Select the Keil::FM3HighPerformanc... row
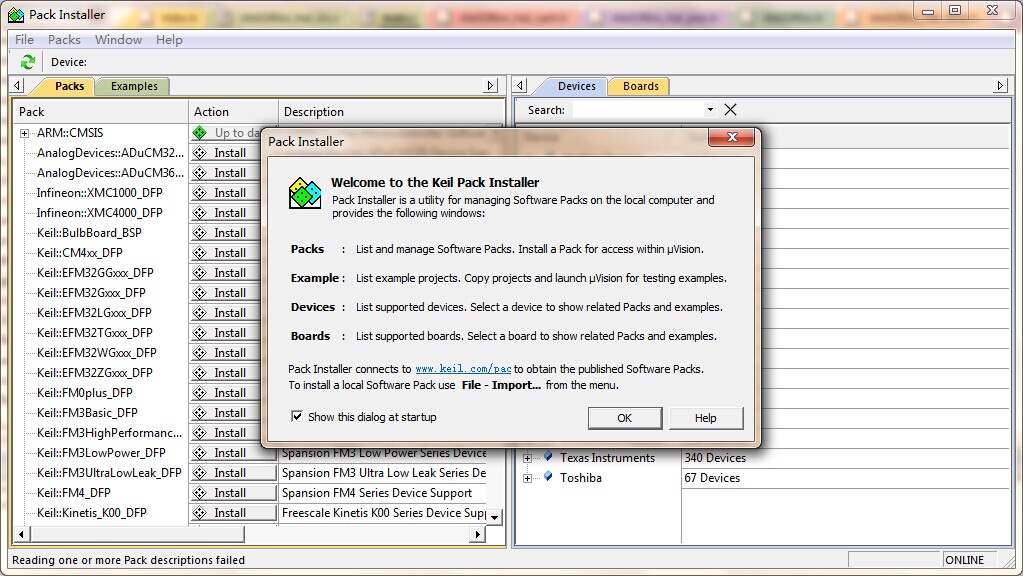Screen dimensions: 1023x576 110,432
